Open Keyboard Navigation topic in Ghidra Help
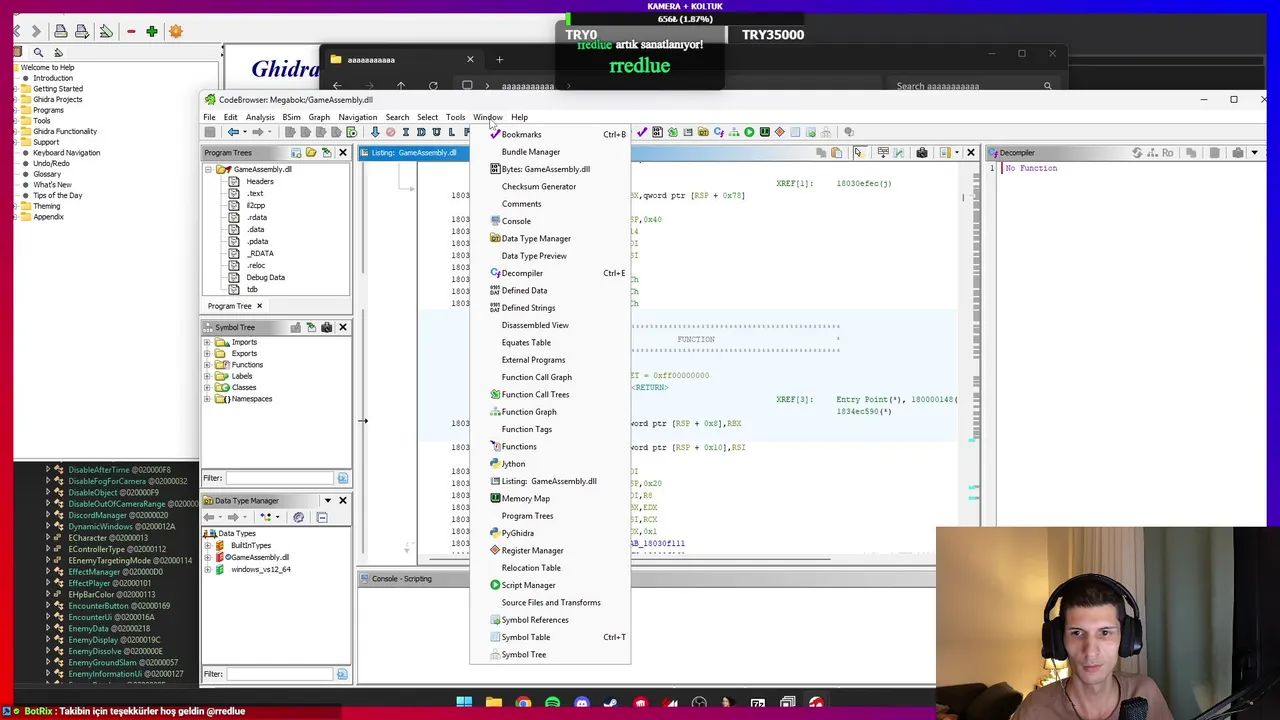 66,153
